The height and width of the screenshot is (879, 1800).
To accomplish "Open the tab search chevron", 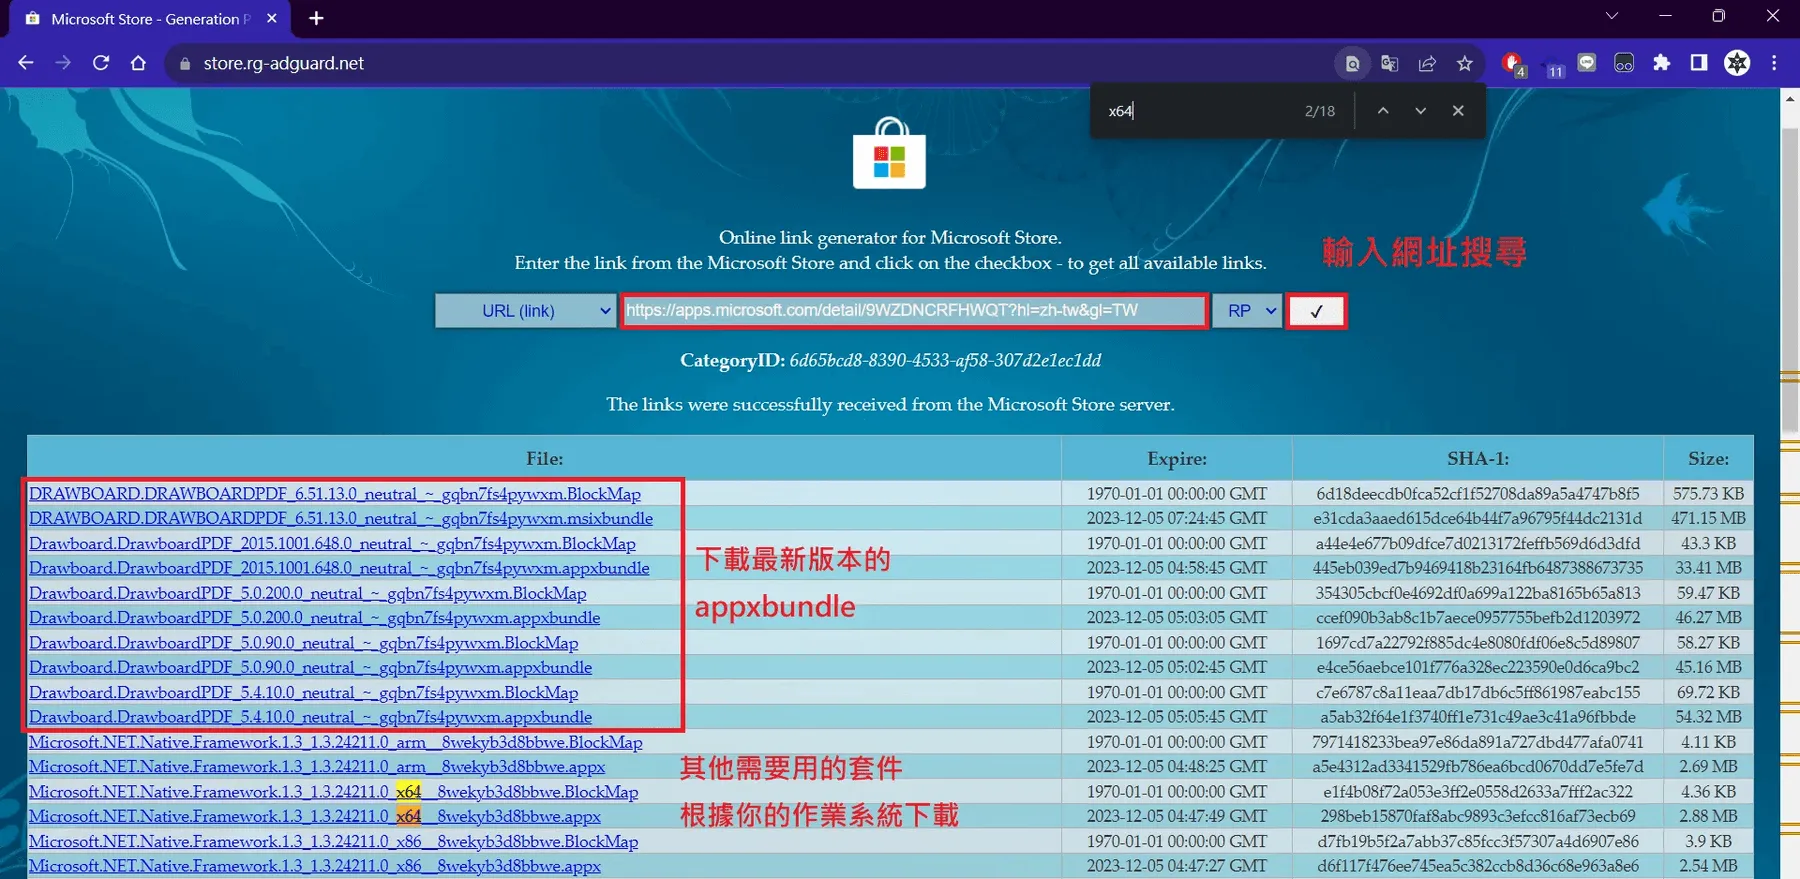I will click(1611, 16).
